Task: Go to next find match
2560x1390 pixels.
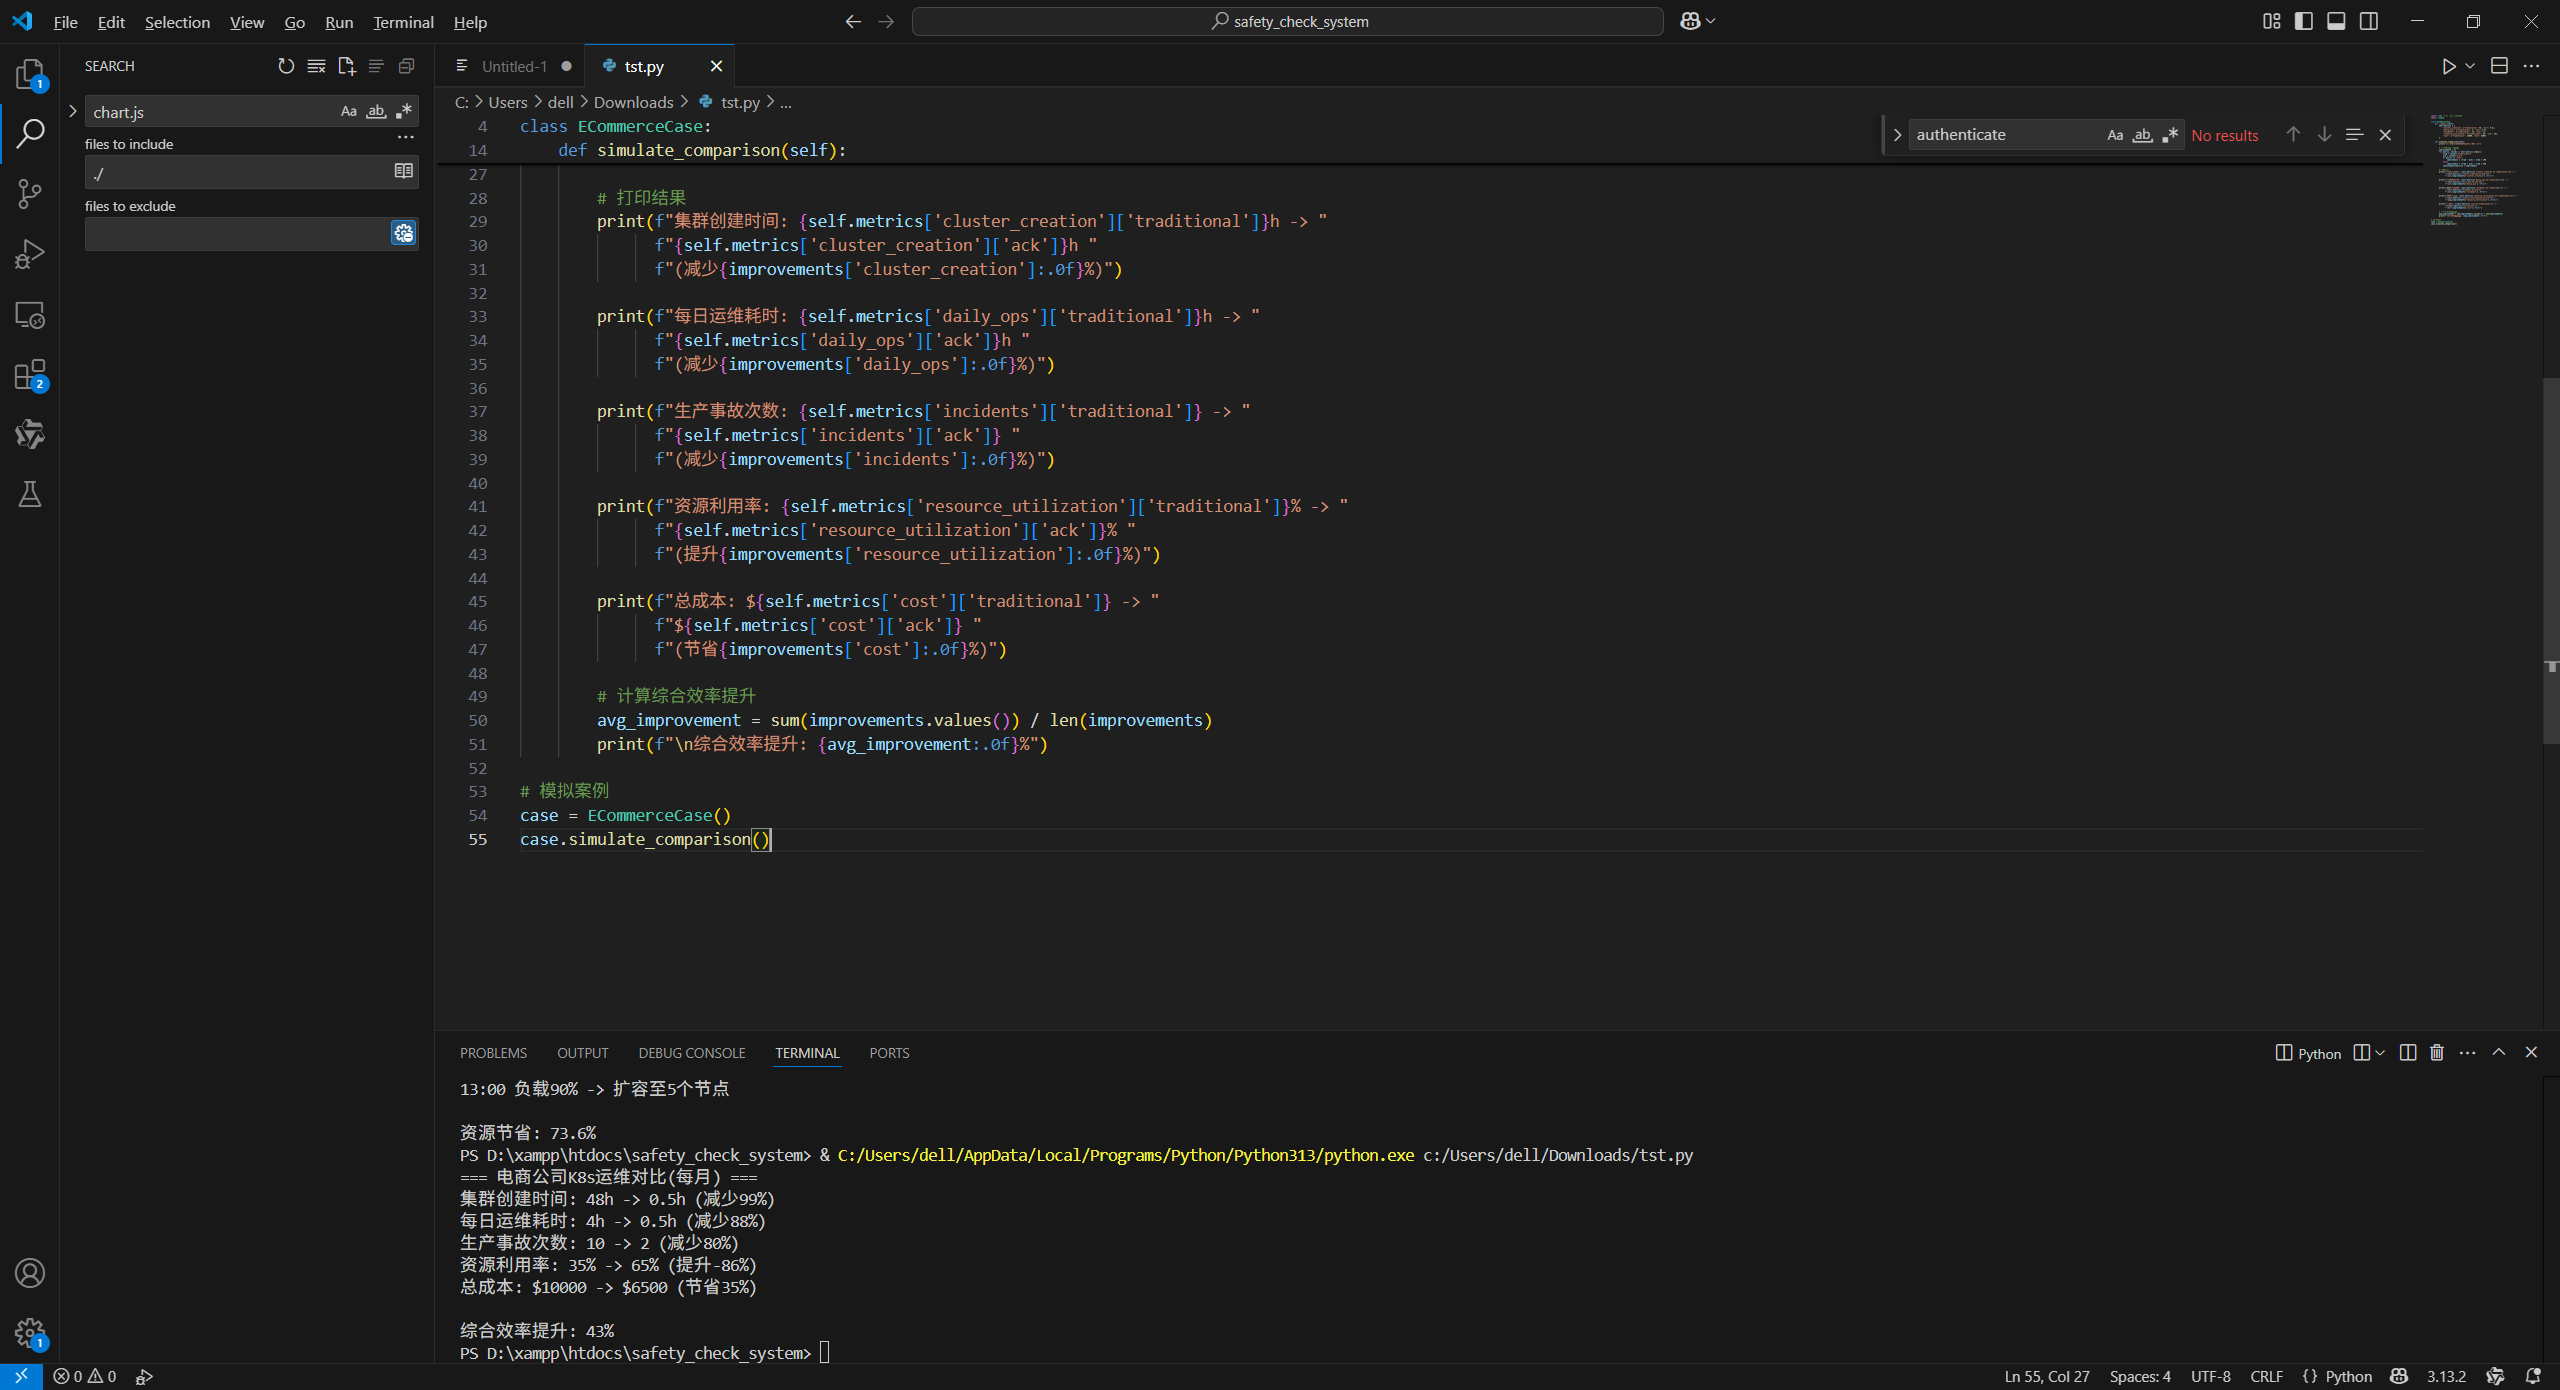Action: point(2324,134)
